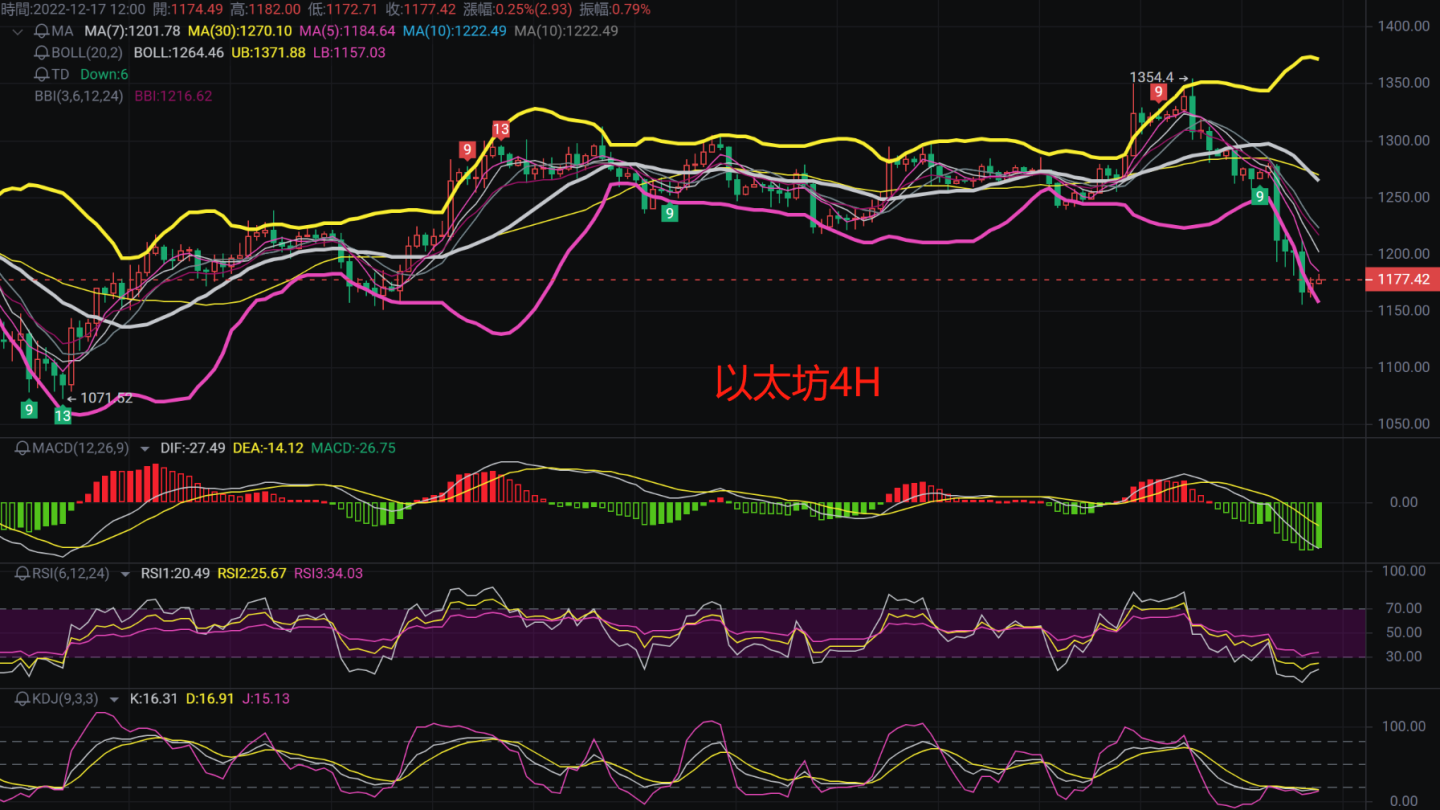
Task: Select the red 13 TD badge above the candles
Action: [501, 128]
